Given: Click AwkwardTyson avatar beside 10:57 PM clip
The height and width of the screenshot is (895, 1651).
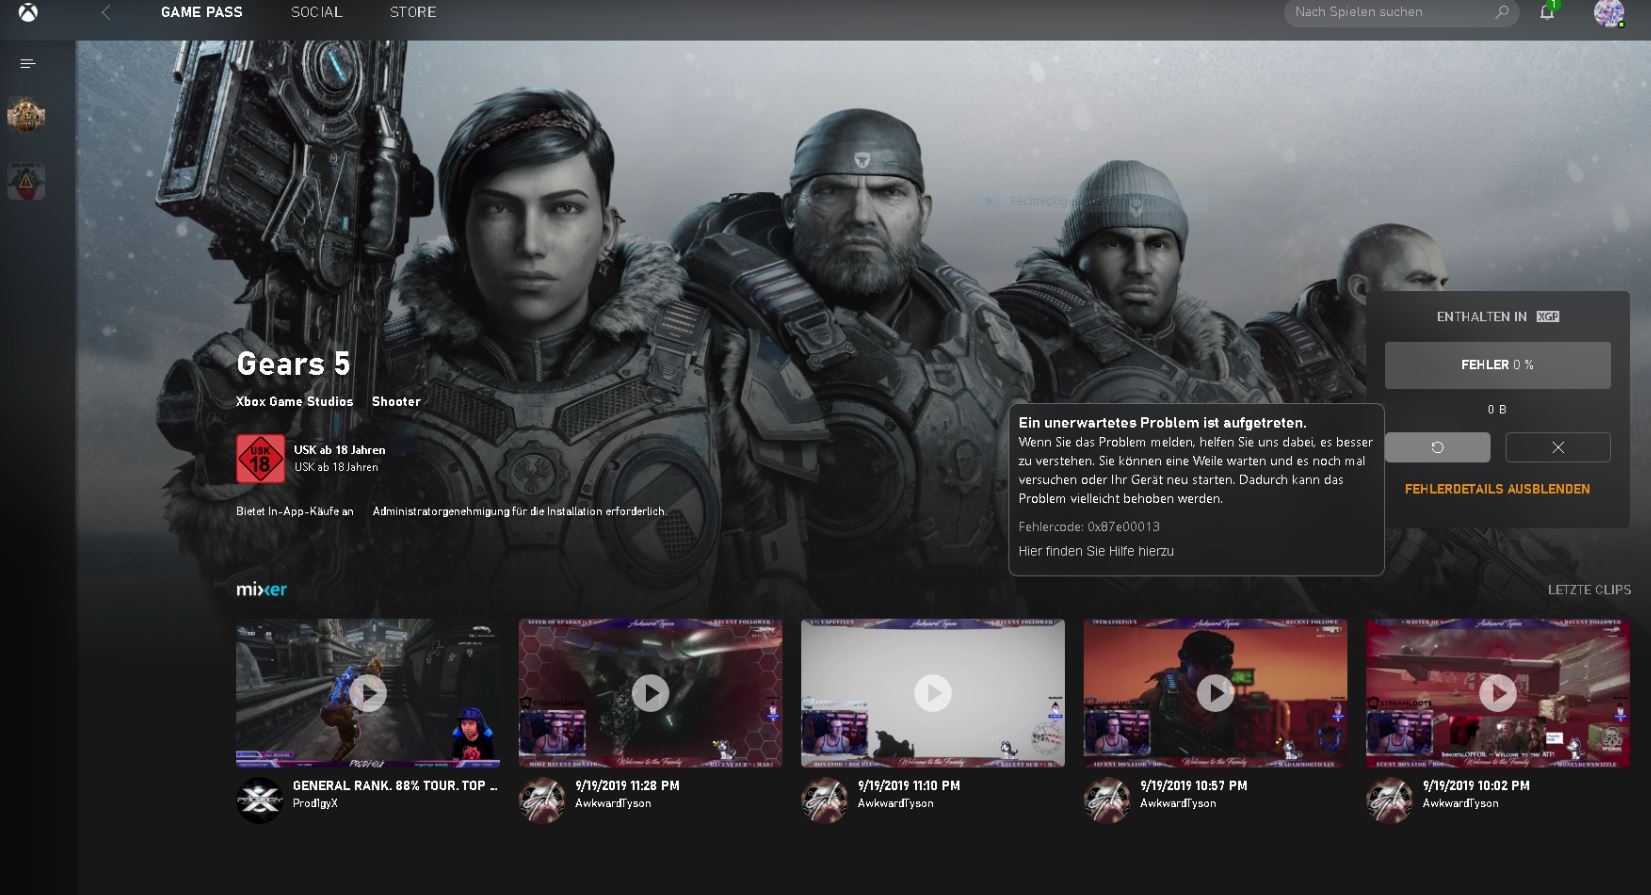Looking at the screenshot, I should coord(1107,800).
